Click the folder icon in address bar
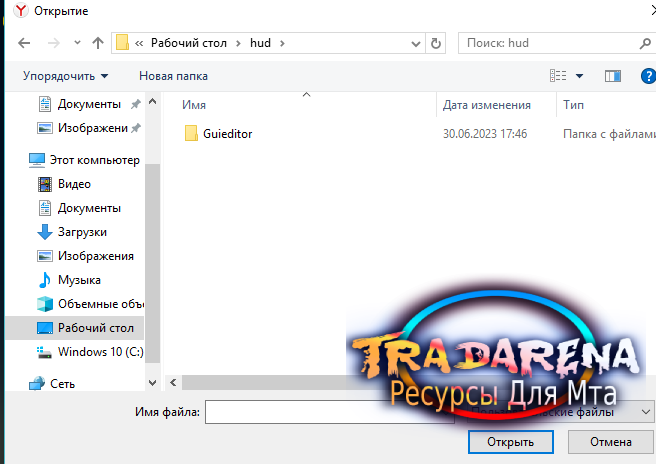 point(122,43)
